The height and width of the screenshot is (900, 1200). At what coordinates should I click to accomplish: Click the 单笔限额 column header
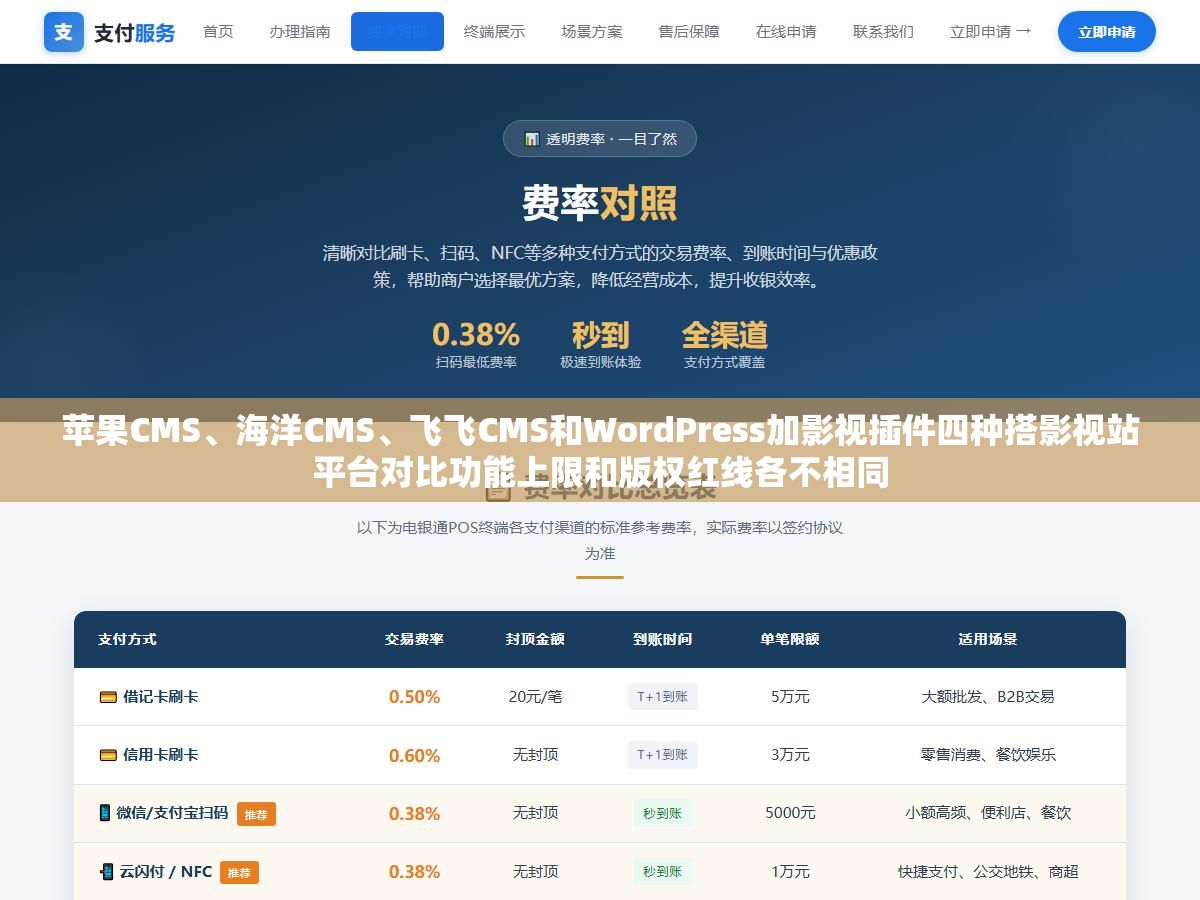click(x=790, y=639)
